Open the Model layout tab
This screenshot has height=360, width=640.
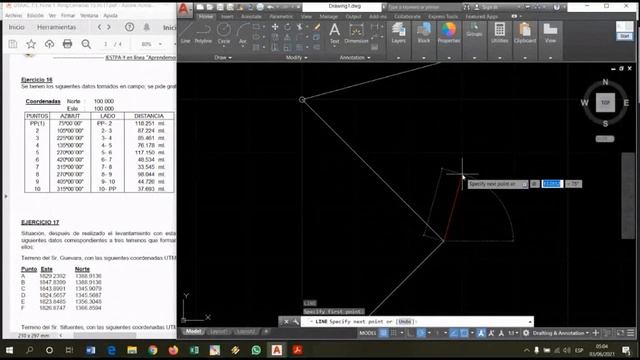193,331
